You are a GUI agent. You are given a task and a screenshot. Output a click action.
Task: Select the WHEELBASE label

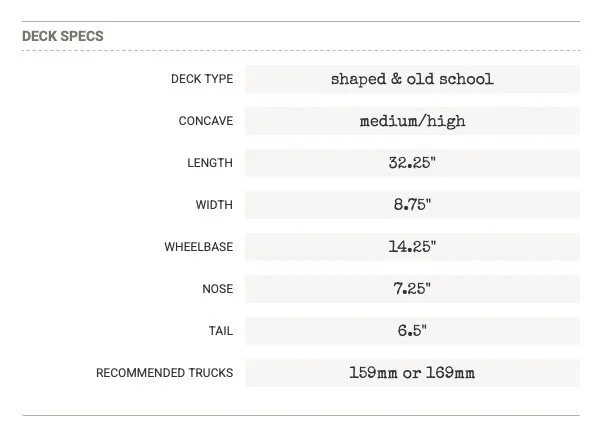pos(199,247)
